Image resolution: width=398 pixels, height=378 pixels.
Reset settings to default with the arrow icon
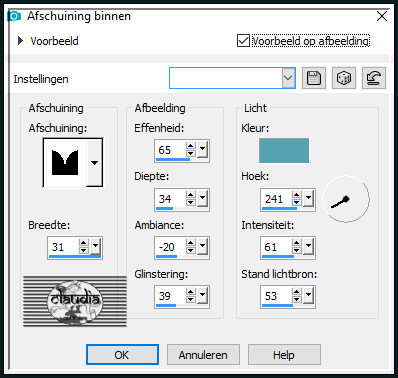click(x=374, y=78)
